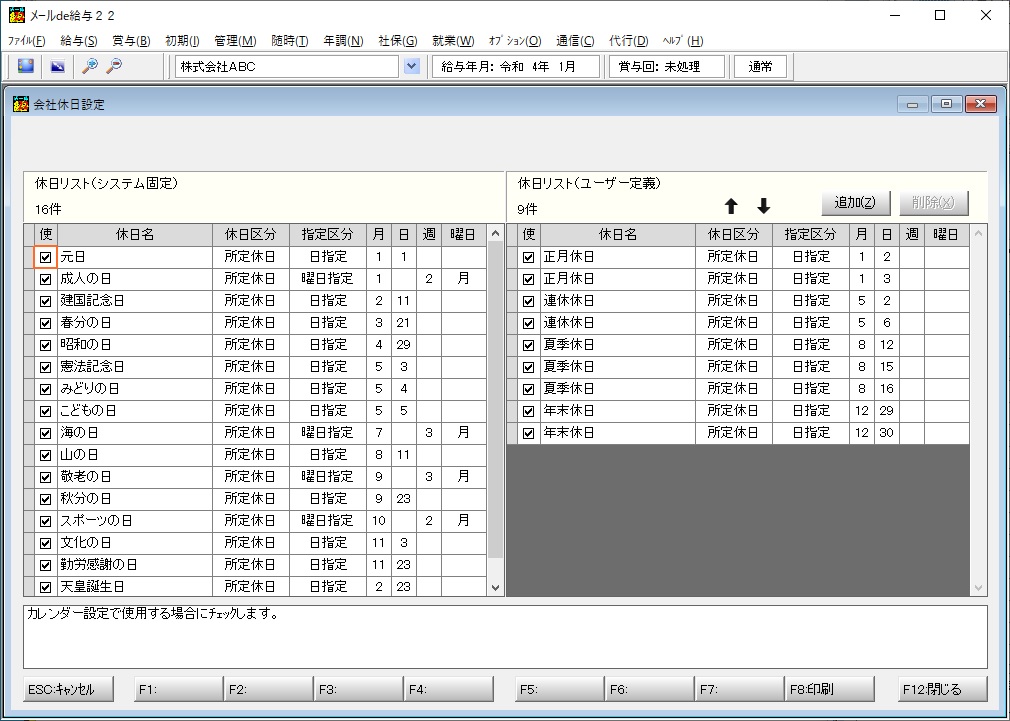Click the 追加(Z) add button
The image size is (1010, 721).
(x=856, y=203)
